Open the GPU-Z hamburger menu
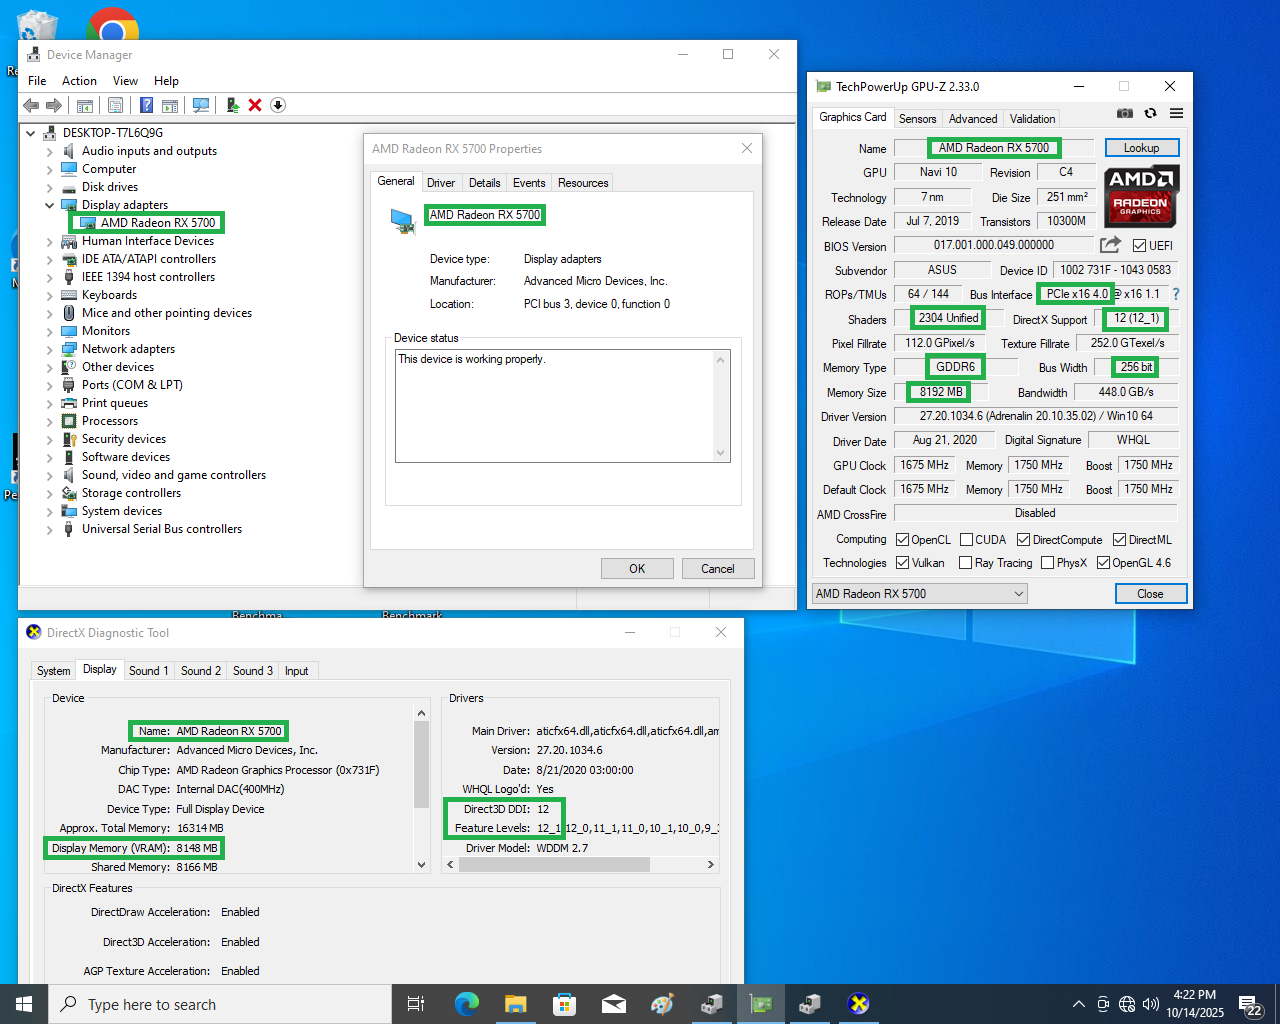This screenshot has height=1024, width=1280. [1176, 114]
